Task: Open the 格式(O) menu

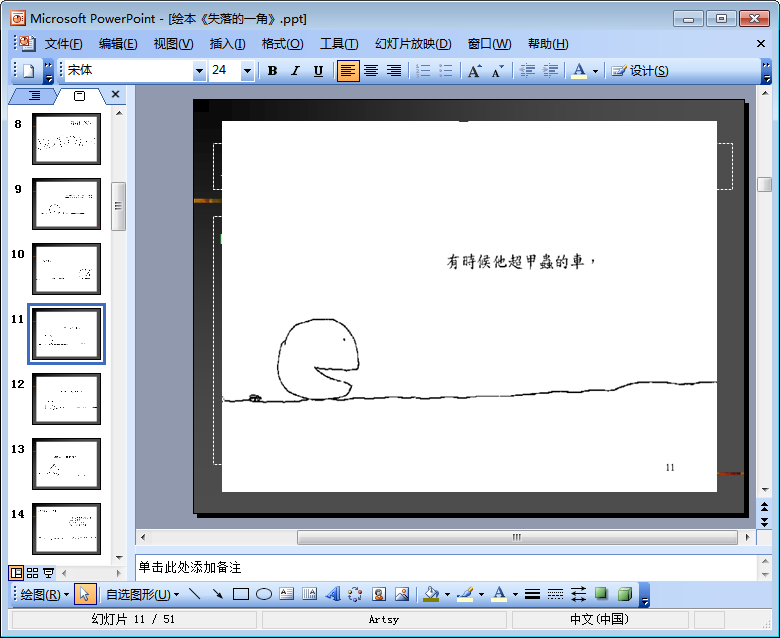Action: point(283,44)
